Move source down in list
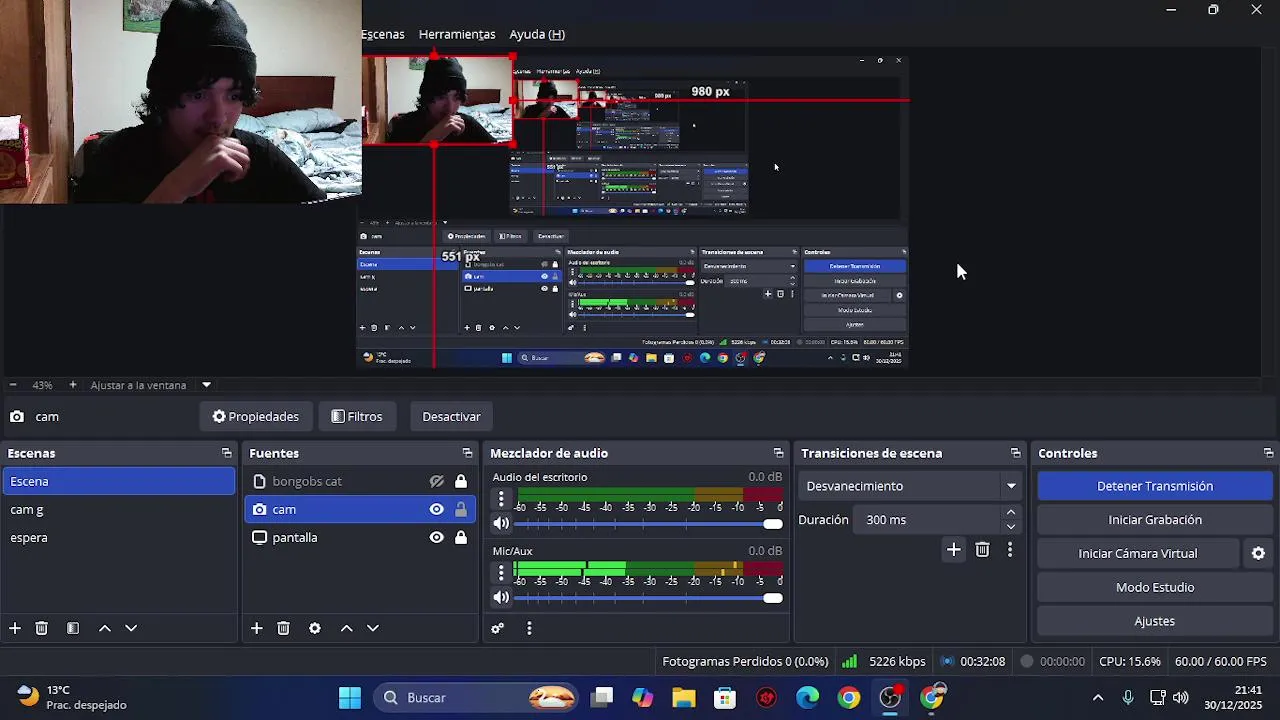The height and width of the screenshot is (720, 1280). [373, 628]
